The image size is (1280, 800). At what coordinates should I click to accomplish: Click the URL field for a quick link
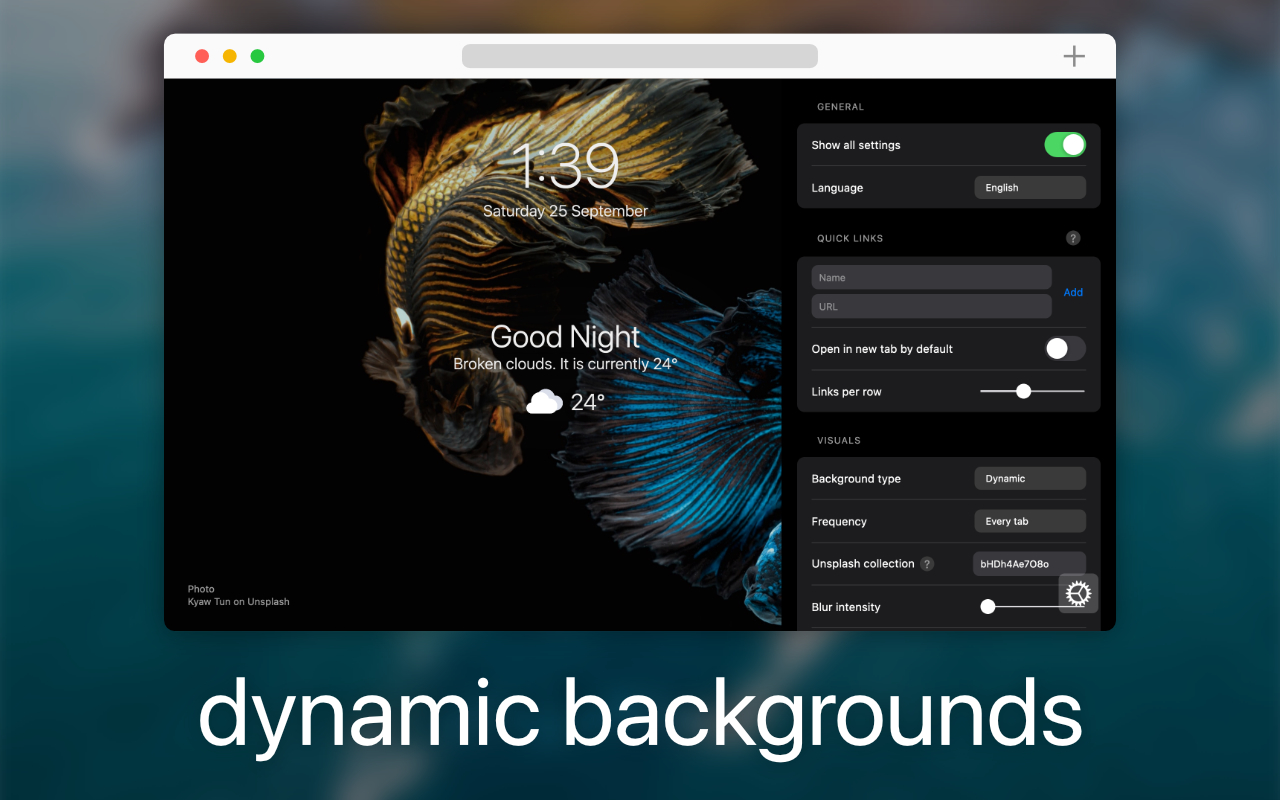click(931, 306)
